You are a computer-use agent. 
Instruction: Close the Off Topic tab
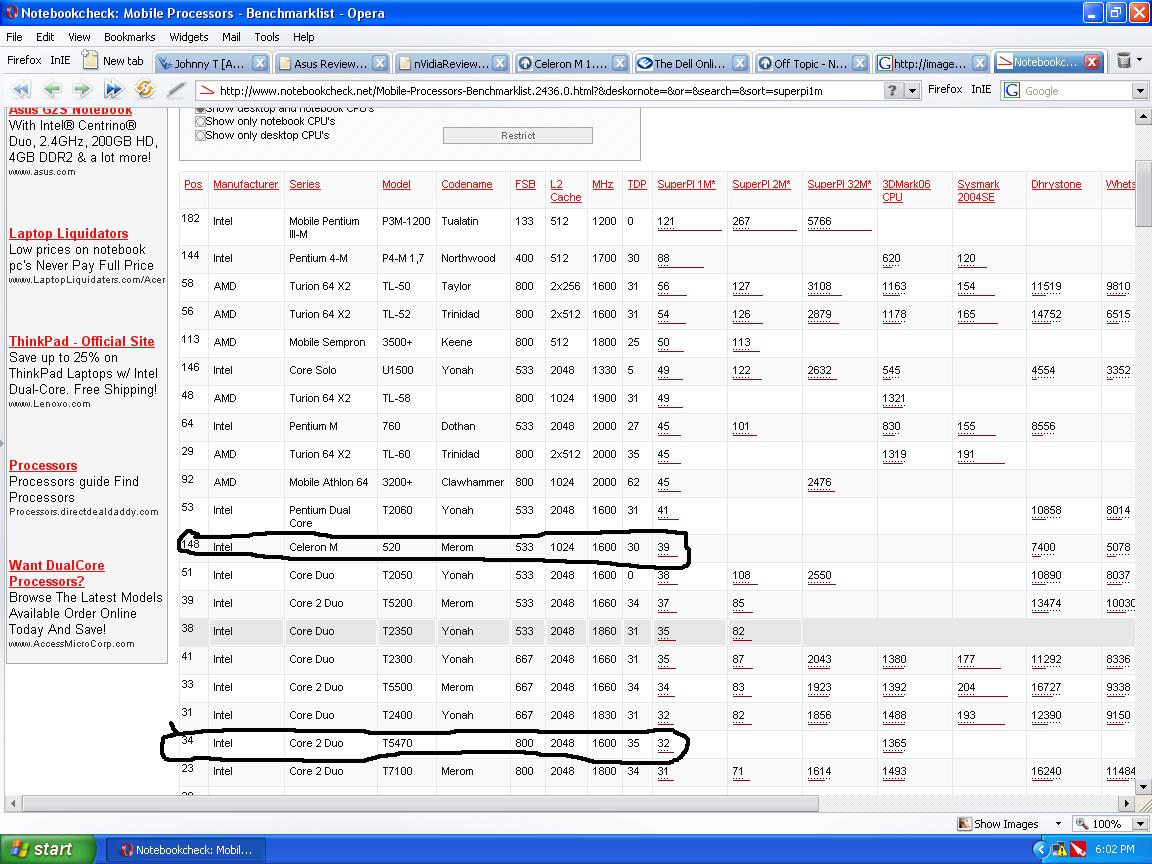(x=860, y=63)
